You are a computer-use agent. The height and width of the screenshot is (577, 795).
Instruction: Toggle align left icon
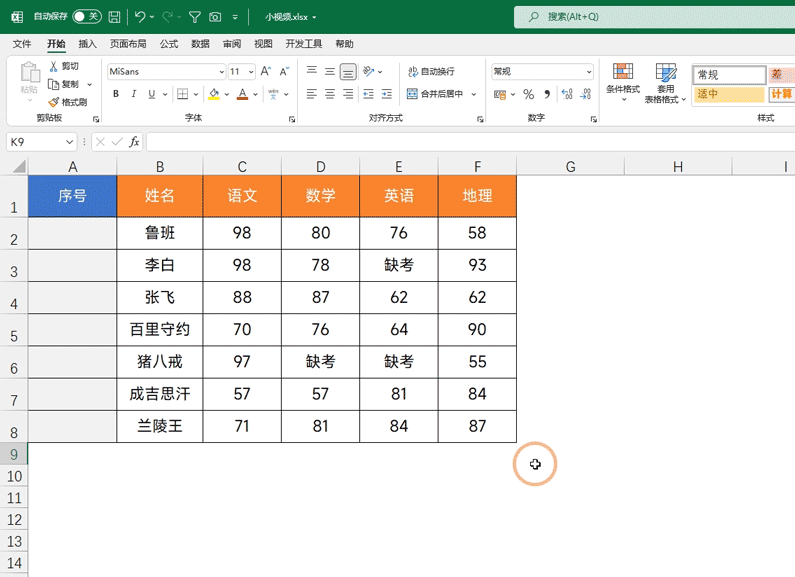click(312, 94)
